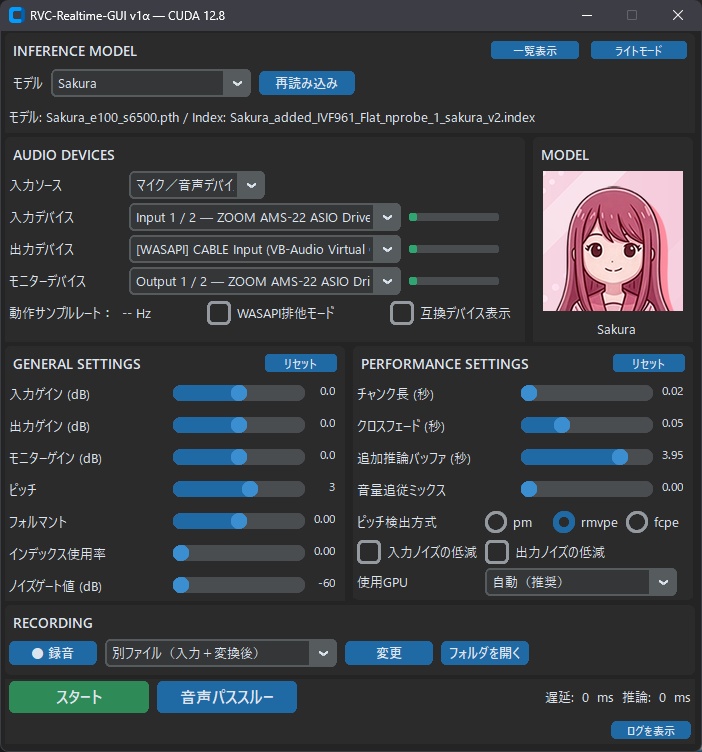702x752 pixels.
Task: Open the モニターデバイス Output 1/2 dropdown
Action: [265, 281]
